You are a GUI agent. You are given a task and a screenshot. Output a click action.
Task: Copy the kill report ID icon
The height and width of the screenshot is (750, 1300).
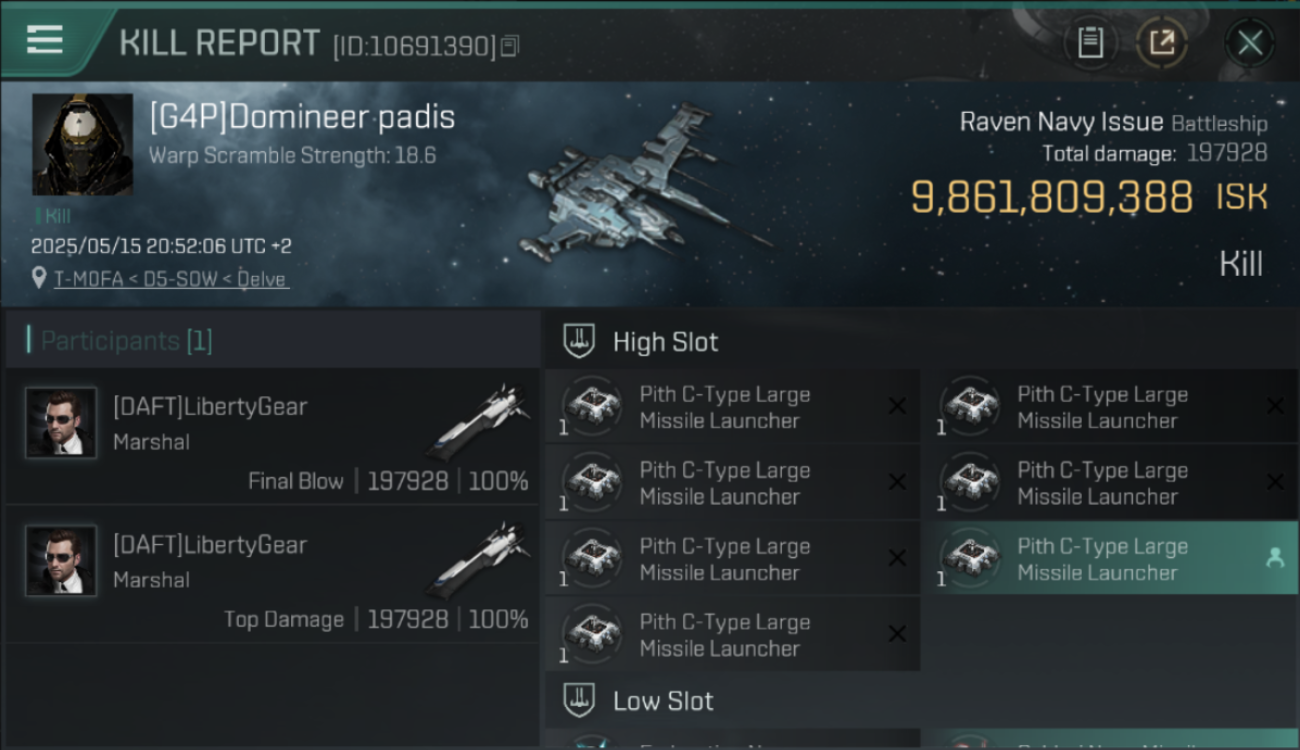coord(510,46)
